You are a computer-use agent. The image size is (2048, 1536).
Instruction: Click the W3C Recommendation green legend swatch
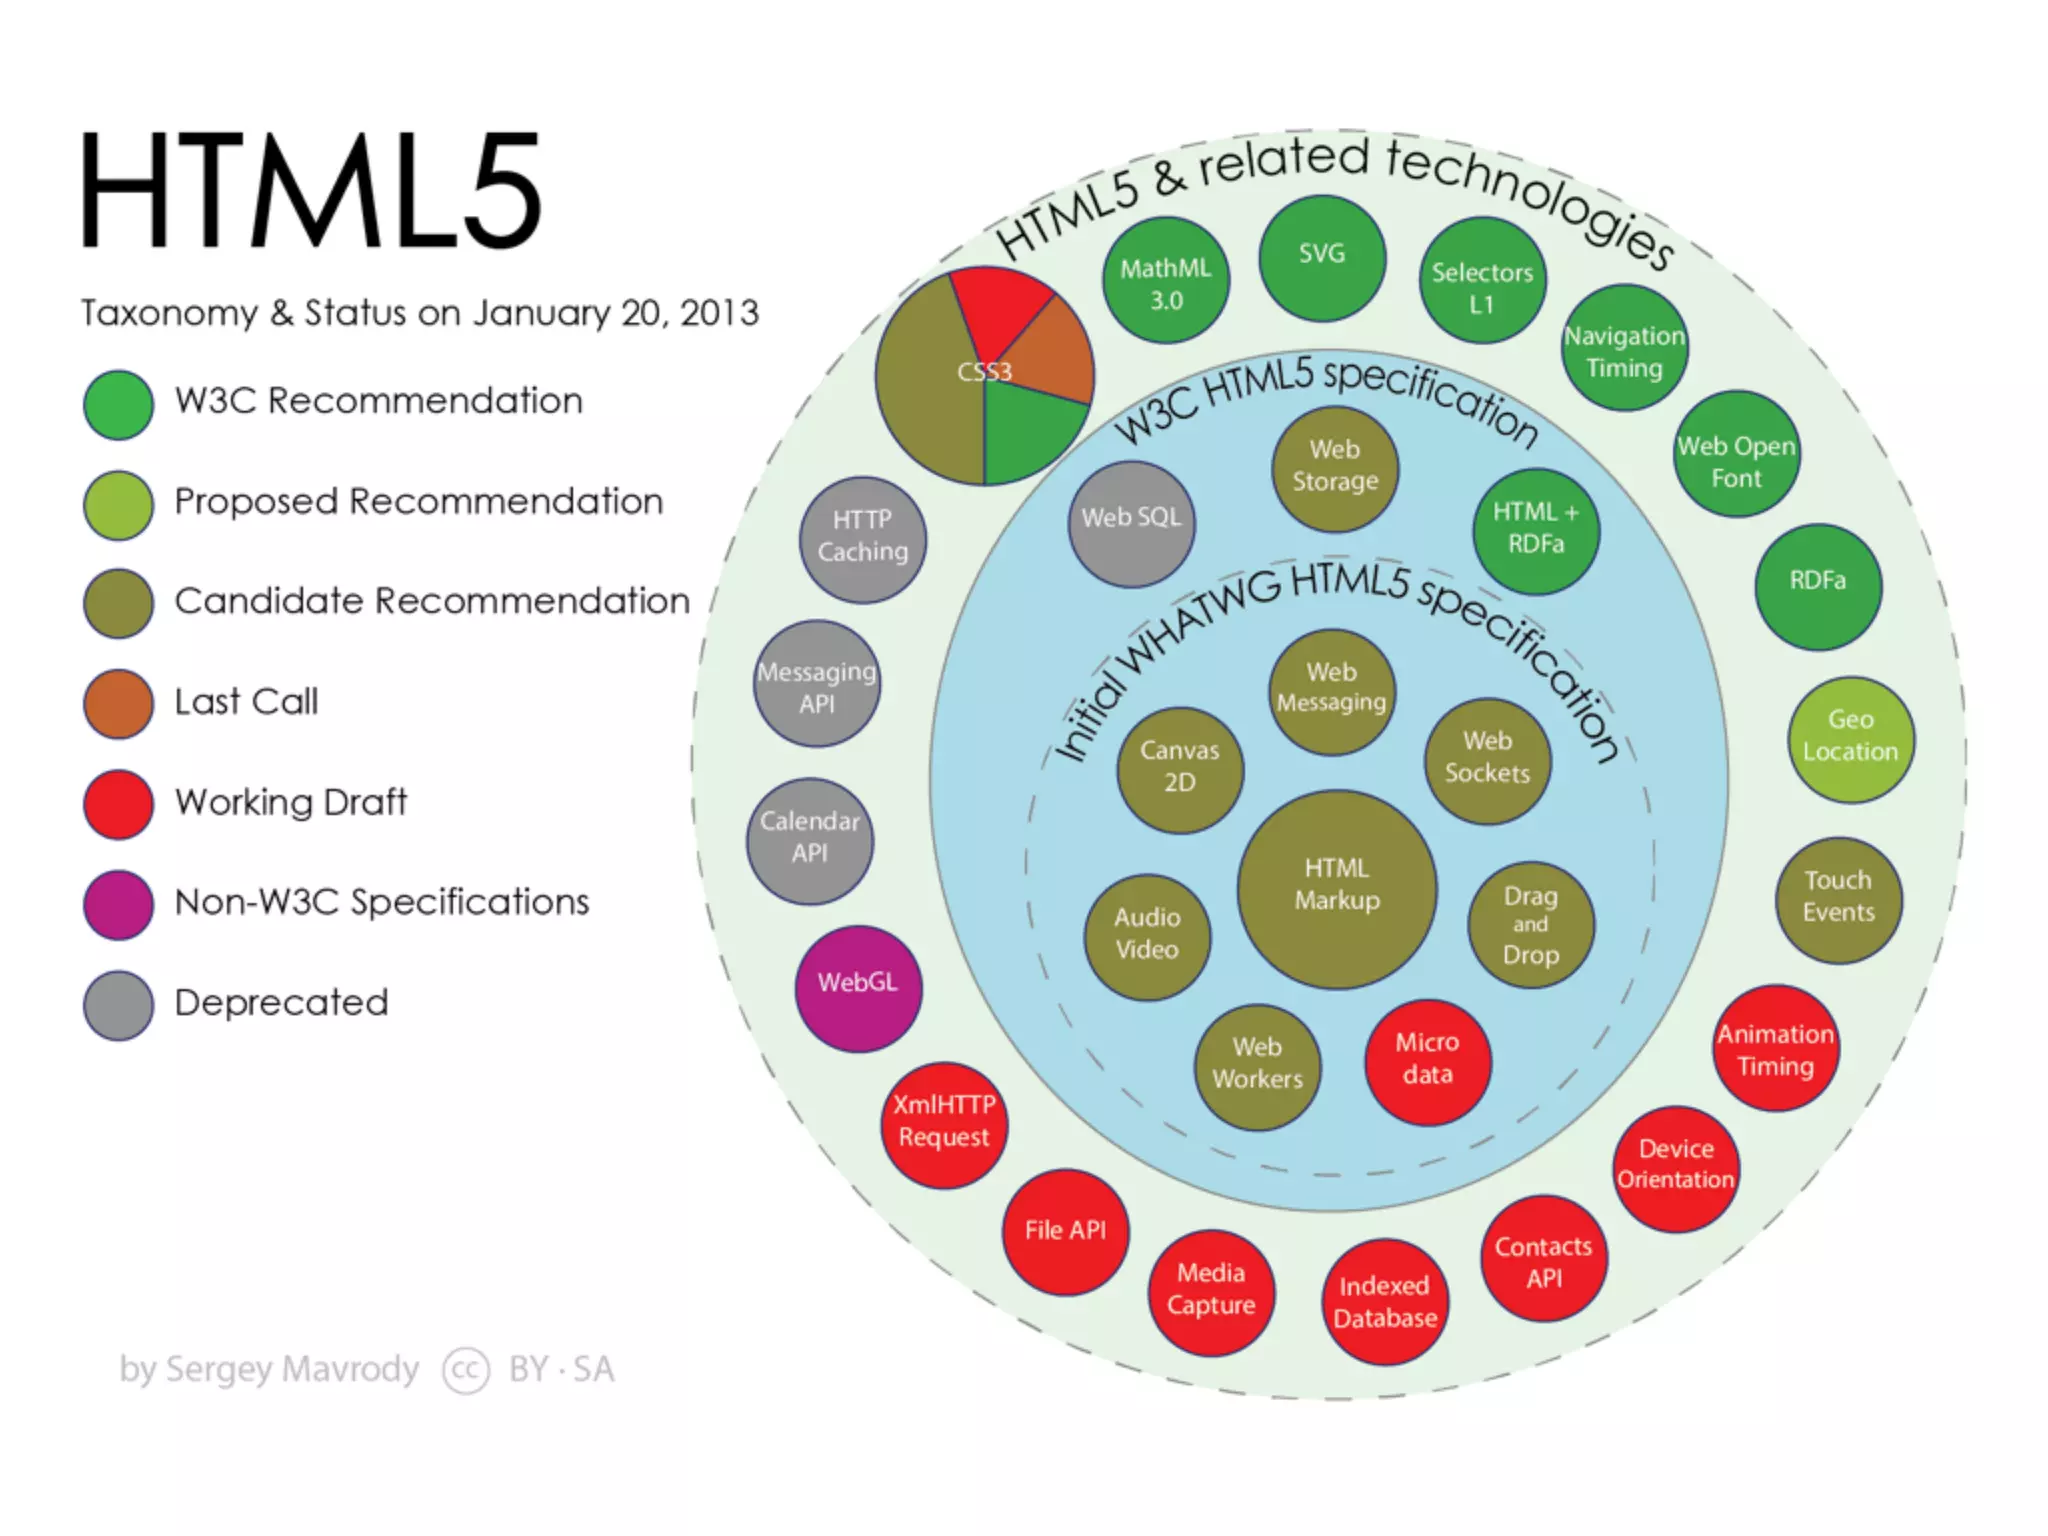(118, 405)
